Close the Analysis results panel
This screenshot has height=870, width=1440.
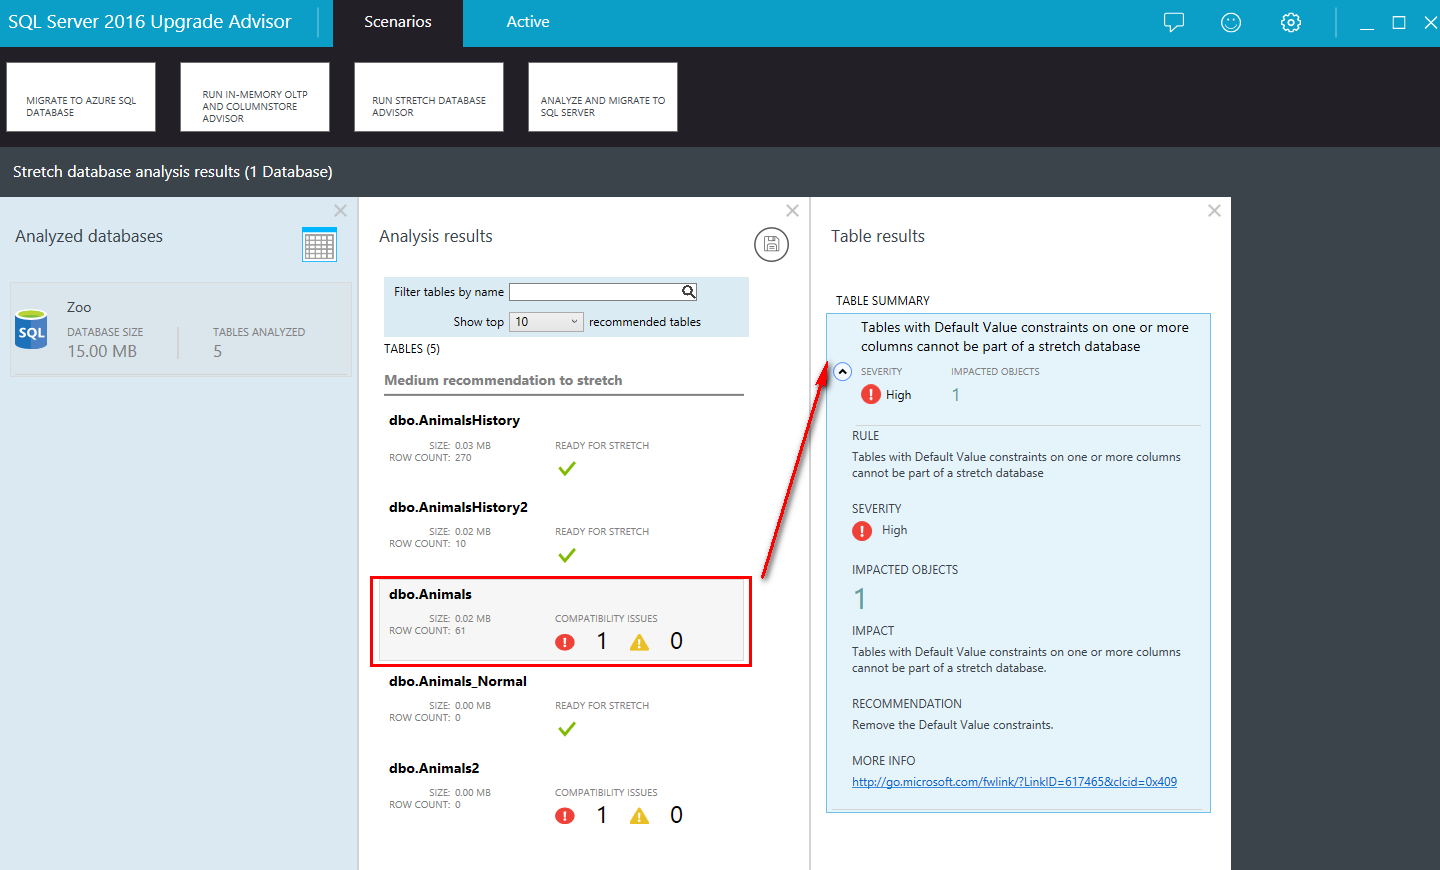tap(792, 211)
